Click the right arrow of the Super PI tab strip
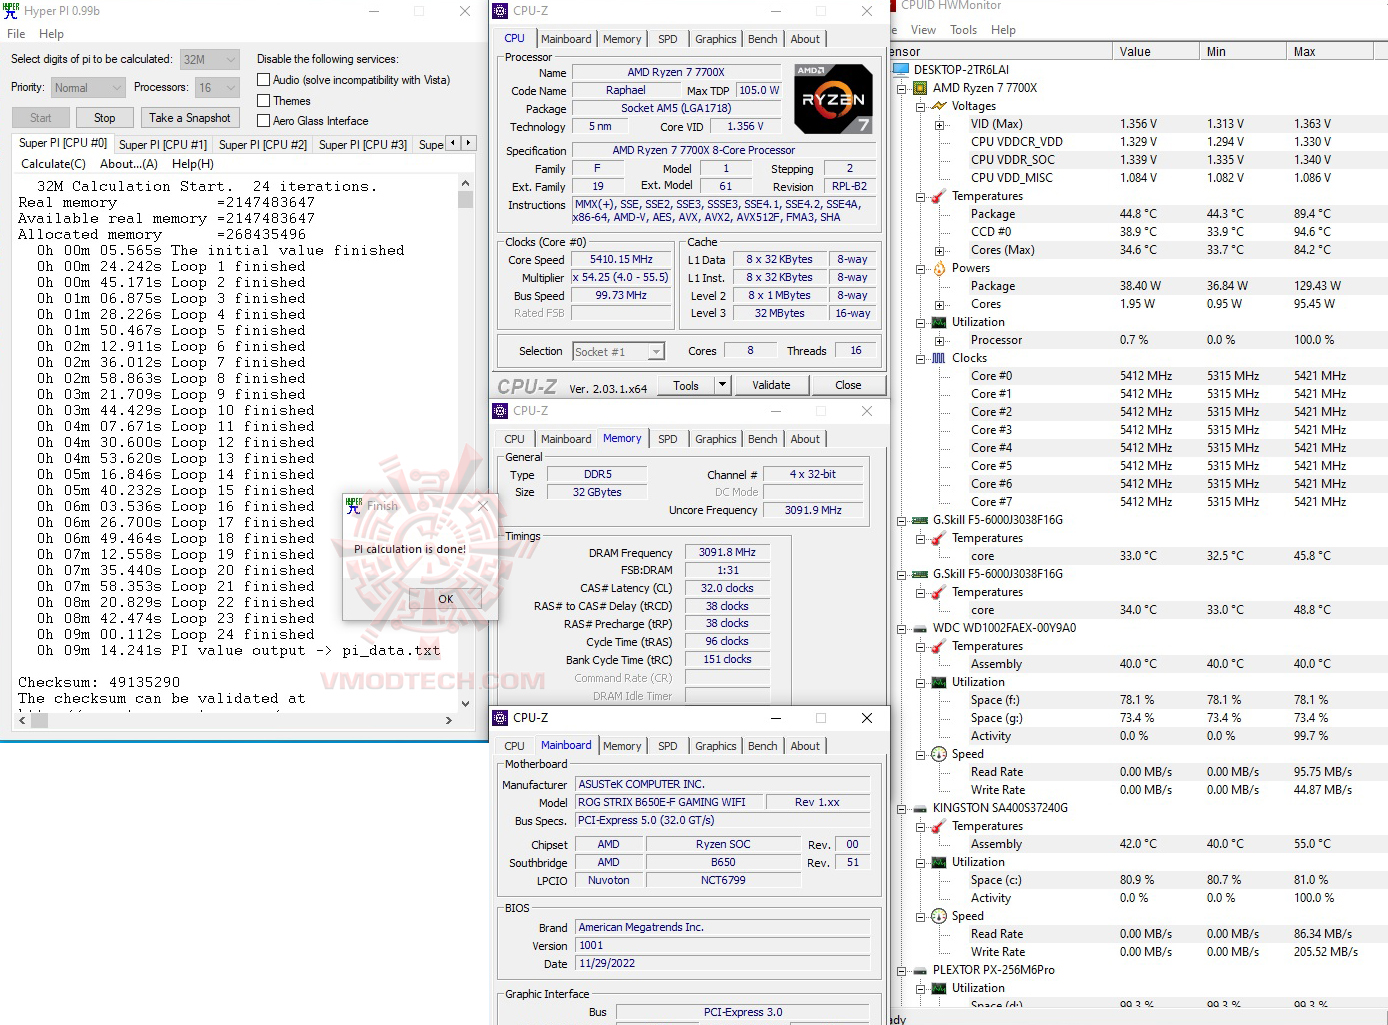Image resolution: width=1388 pixels, height=1025 pixels. point(468,143)
